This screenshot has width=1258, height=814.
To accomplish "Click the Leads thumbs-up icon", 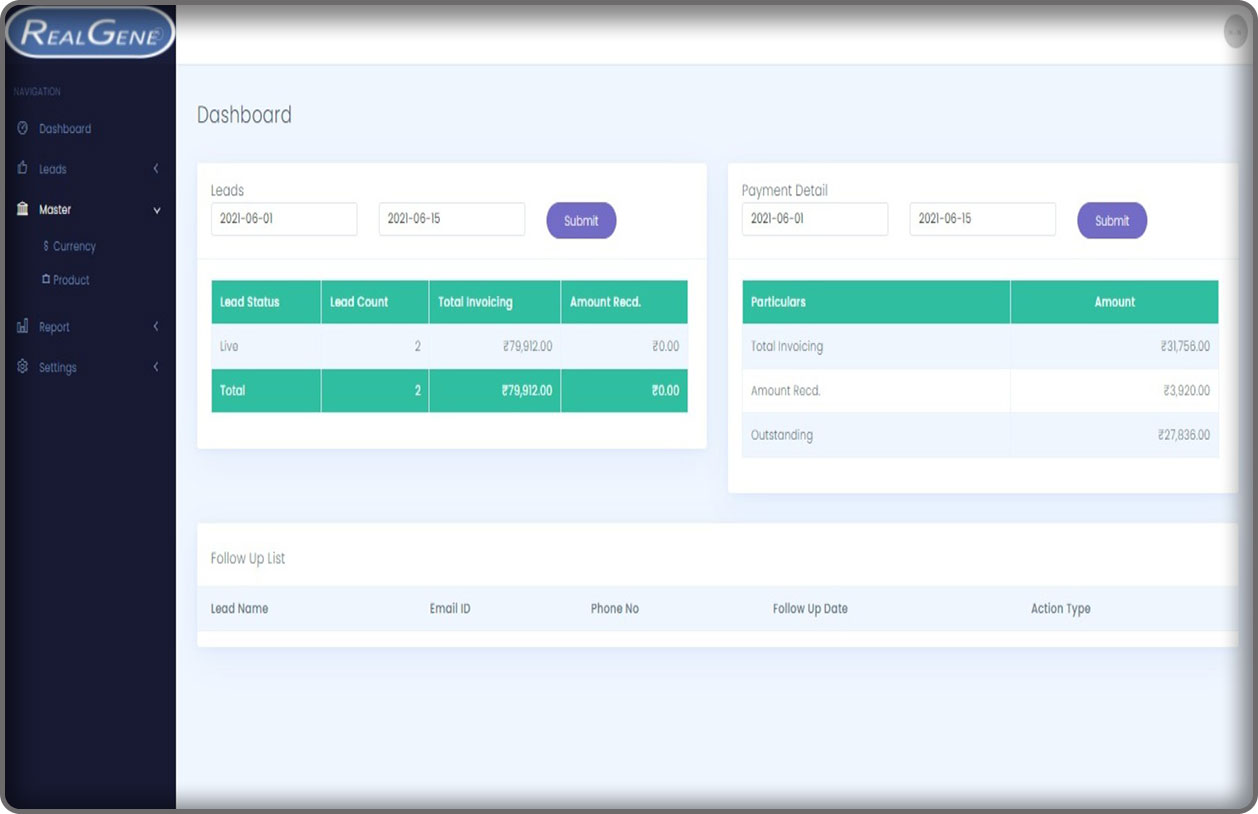I will coord(23,169).
